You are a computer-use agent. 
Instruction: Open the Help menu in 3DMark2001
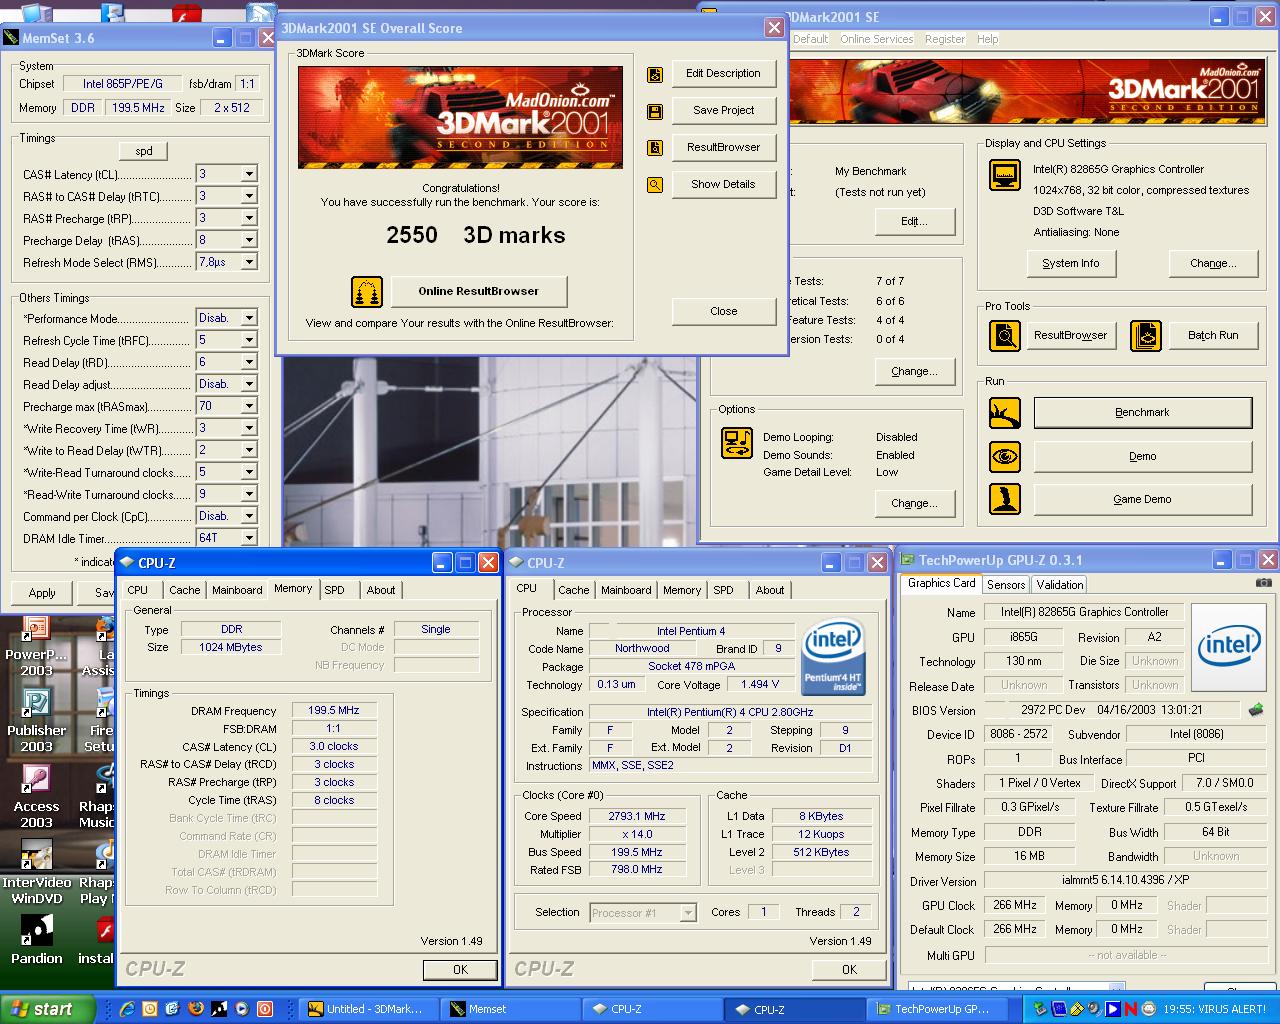[988, 39]
